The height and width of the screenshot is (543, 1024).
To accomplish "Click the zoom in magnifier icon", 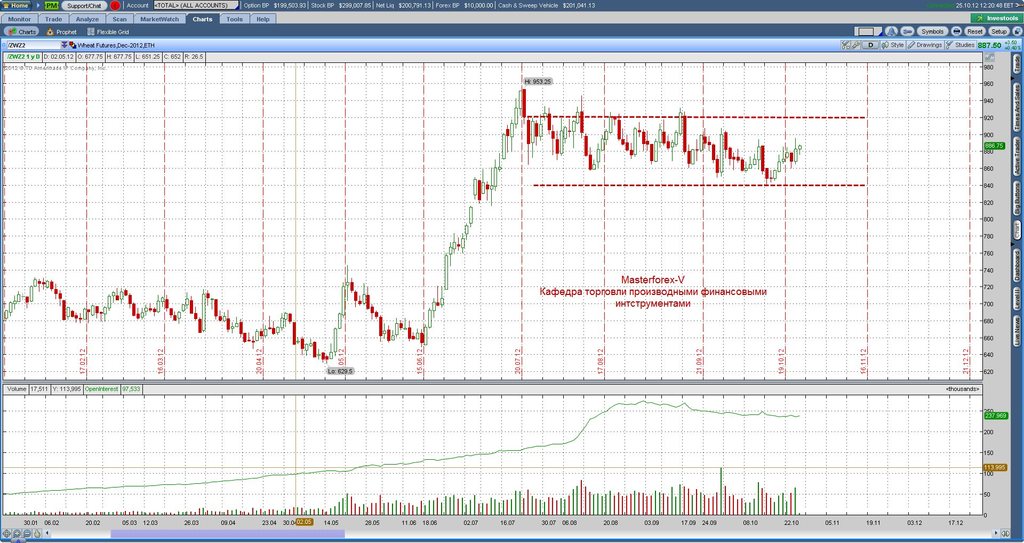I will [x=16, y=534].
